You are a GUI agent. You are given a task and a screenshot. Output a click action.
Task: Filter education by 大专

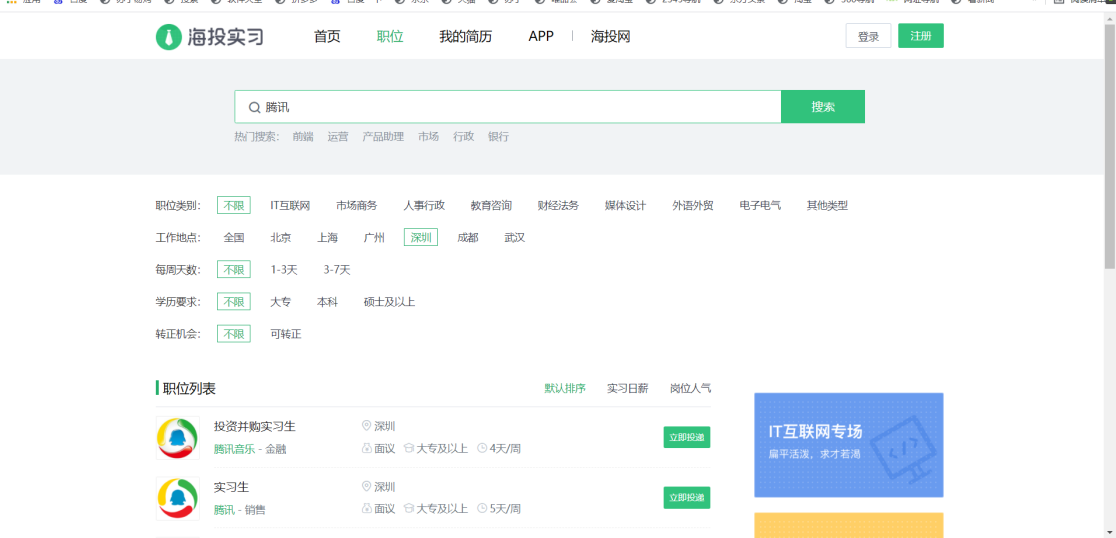point(280,302)
